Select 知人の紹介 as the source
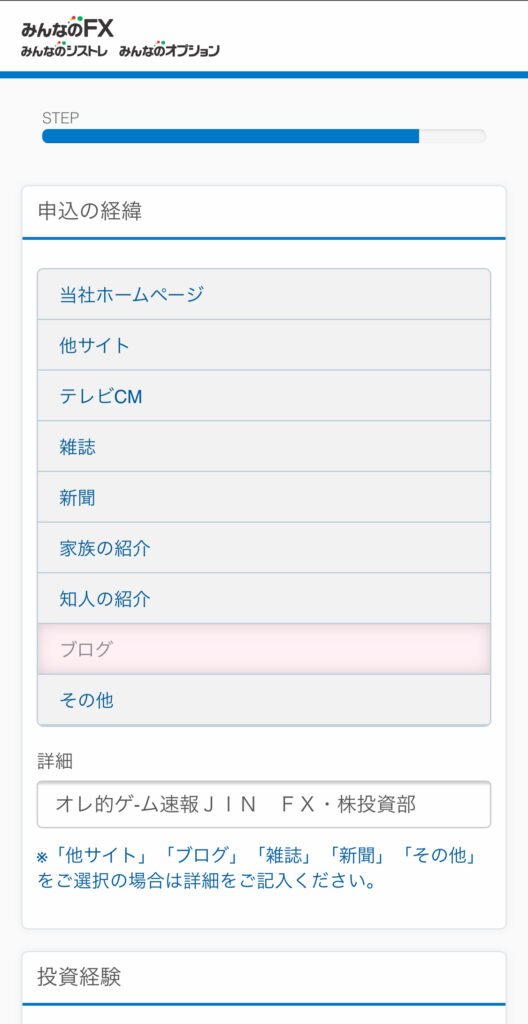This screenshot has height=1024, width=528. [264, 599]
